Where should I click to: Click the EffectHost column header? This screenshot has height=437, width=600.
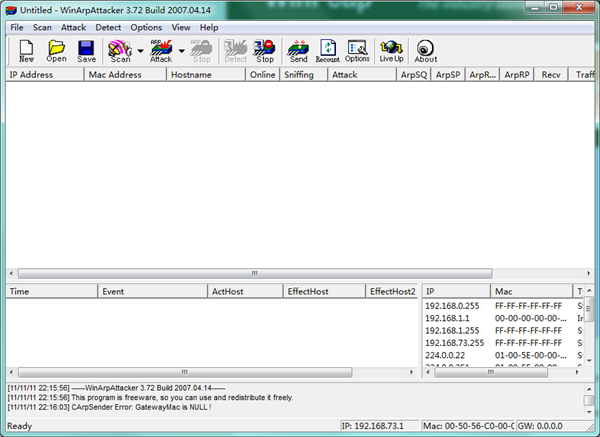point(324,292)
